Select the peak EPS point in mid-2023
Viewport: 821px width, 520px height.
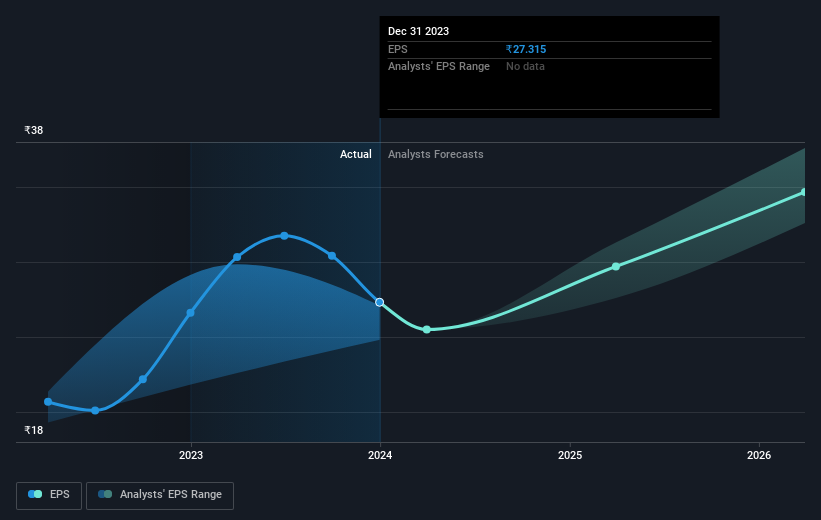tap(284, 236)
